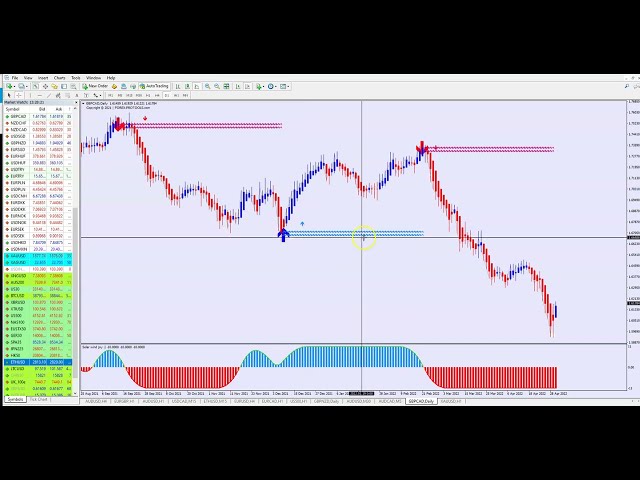This screenshot has width=640, height=480.
Task: Toggle the AutoTrading button
Action: [155, 86]
